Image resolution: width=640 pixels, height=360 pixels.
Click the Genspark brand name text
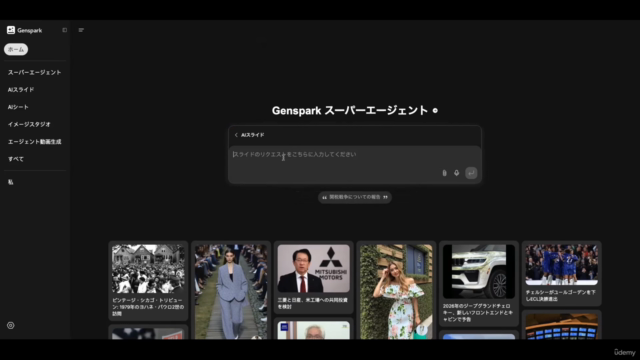(29, 30)
